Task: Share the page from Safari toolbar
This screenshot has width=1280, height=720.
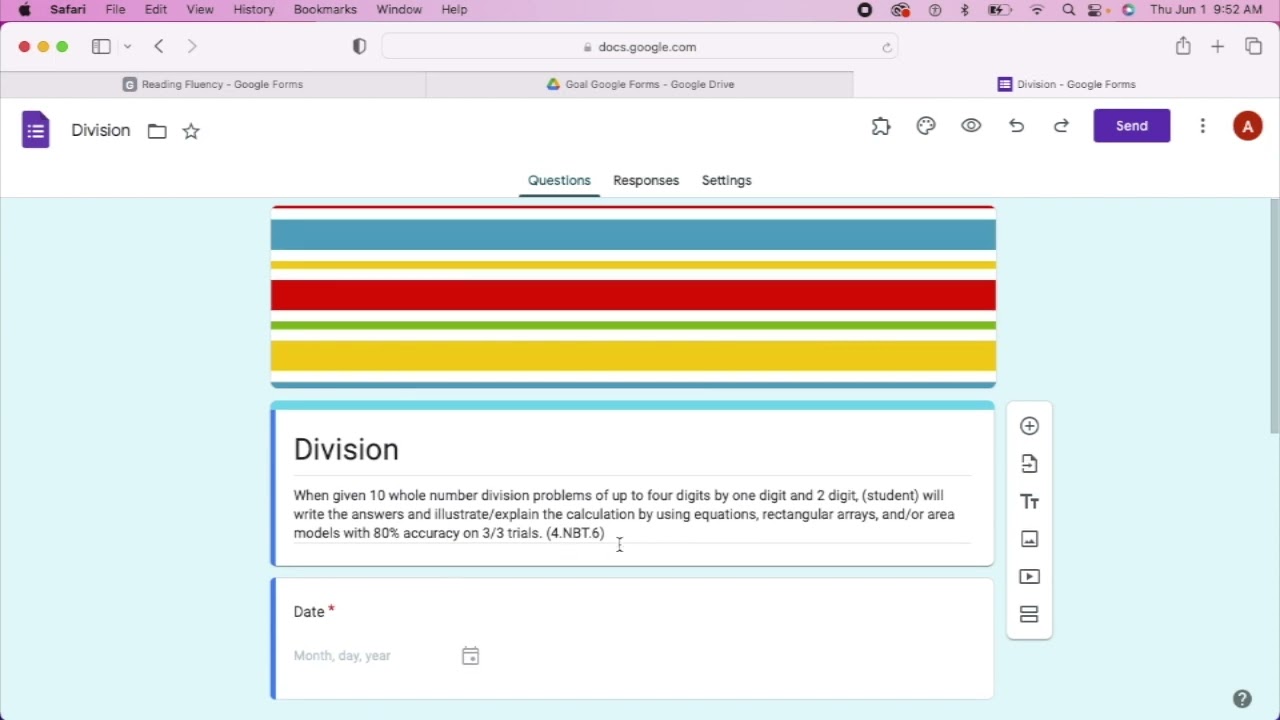Action: [1183, 46]
